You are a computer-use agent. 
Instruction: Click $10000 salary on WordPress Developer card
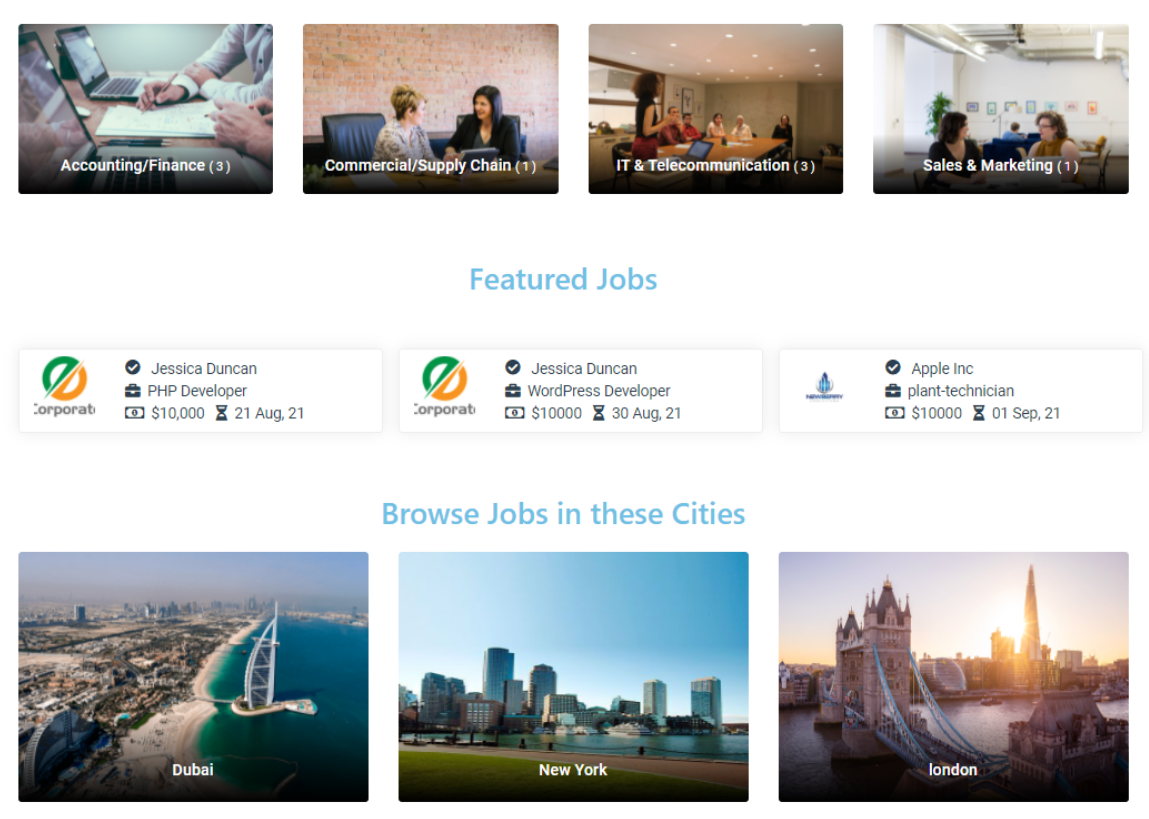pyautogui.click(x=556, y=413)
